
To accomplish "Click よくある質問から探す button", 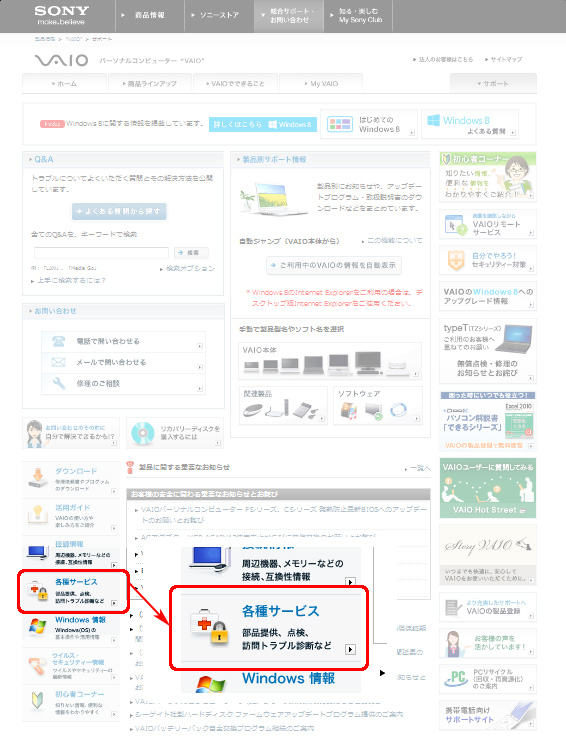I will click(x=119, y=211).
